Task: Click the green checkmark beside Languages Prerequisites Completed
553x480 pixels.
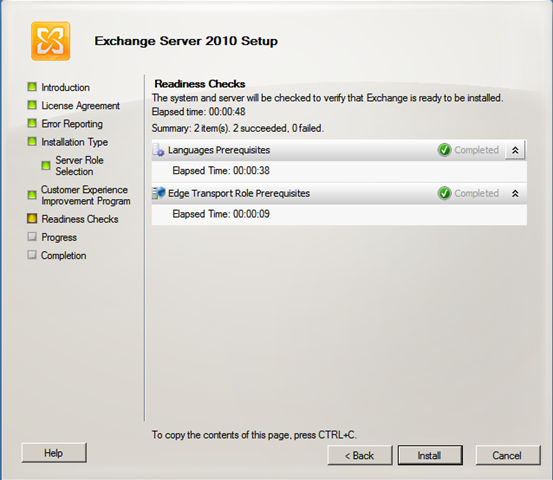Action: (444, 150)
